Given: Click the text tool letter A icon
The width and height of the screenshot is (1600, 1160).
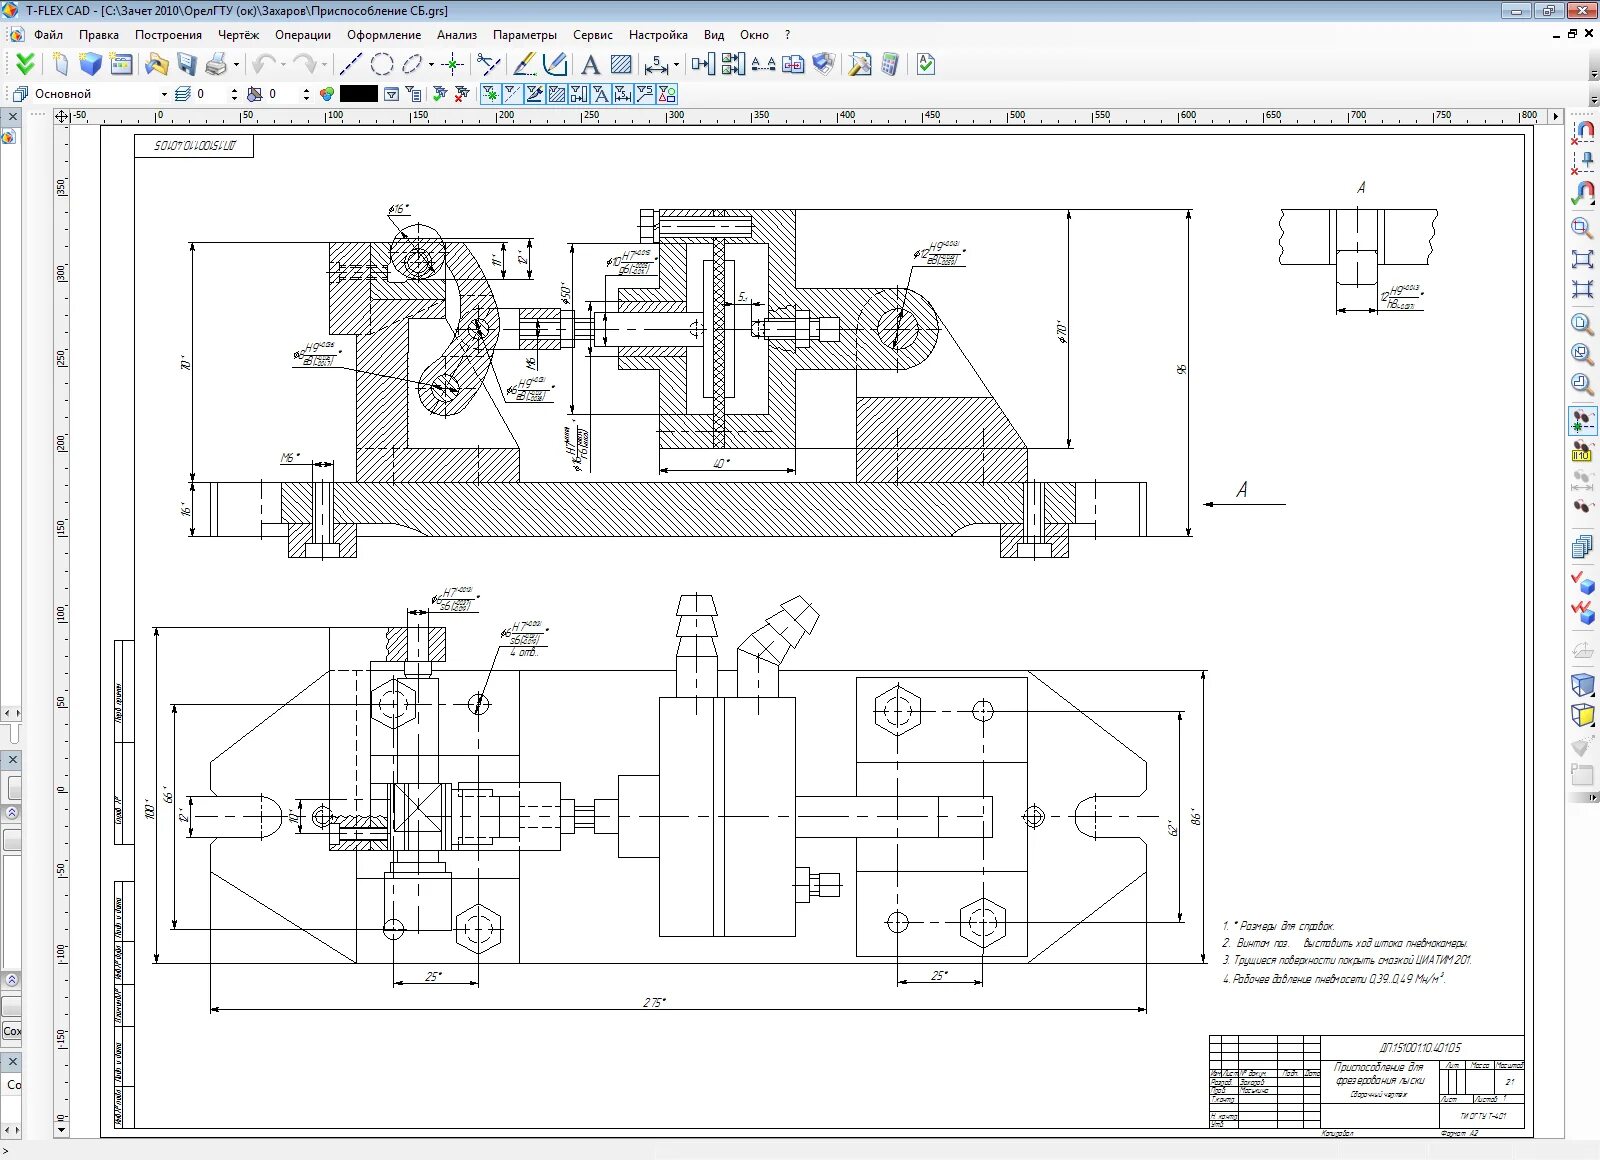Looking at the screenshot, I should coord(590,65).
